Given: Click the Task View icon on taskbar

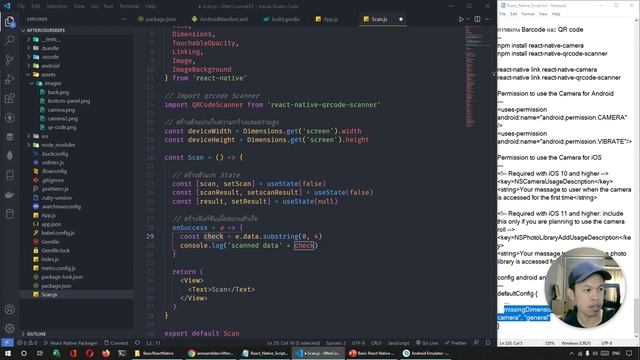Looking at the screenshot, I should tap(40, 353).
